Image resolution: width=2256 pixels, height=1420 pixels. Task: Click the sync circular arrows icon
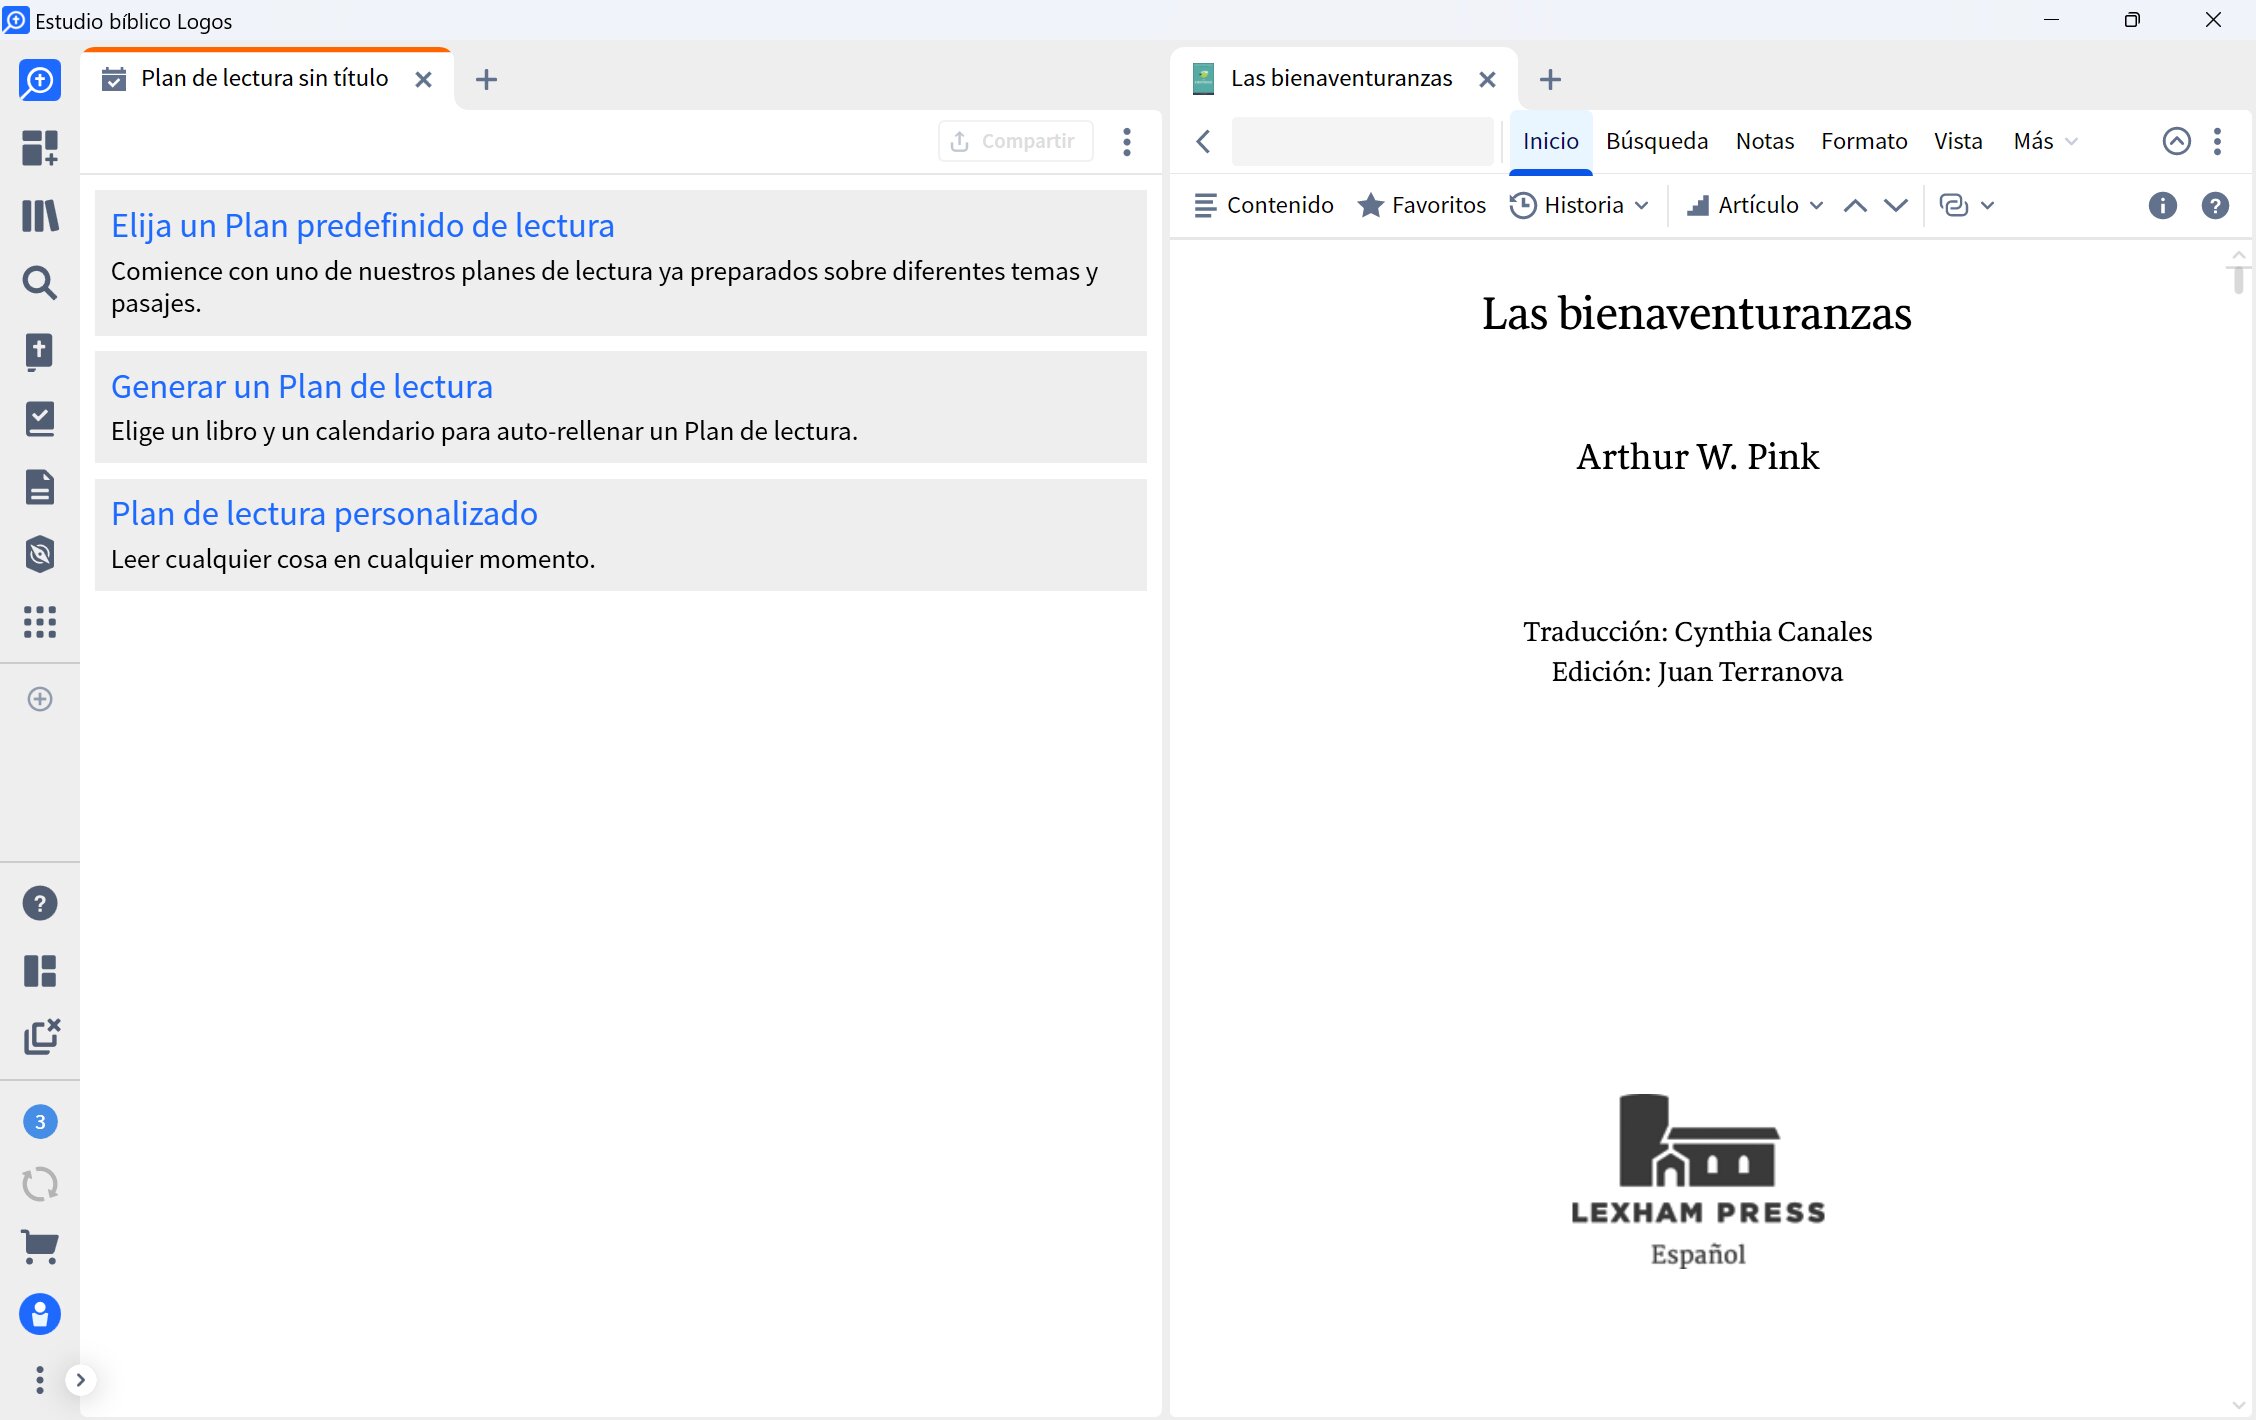40,1184
